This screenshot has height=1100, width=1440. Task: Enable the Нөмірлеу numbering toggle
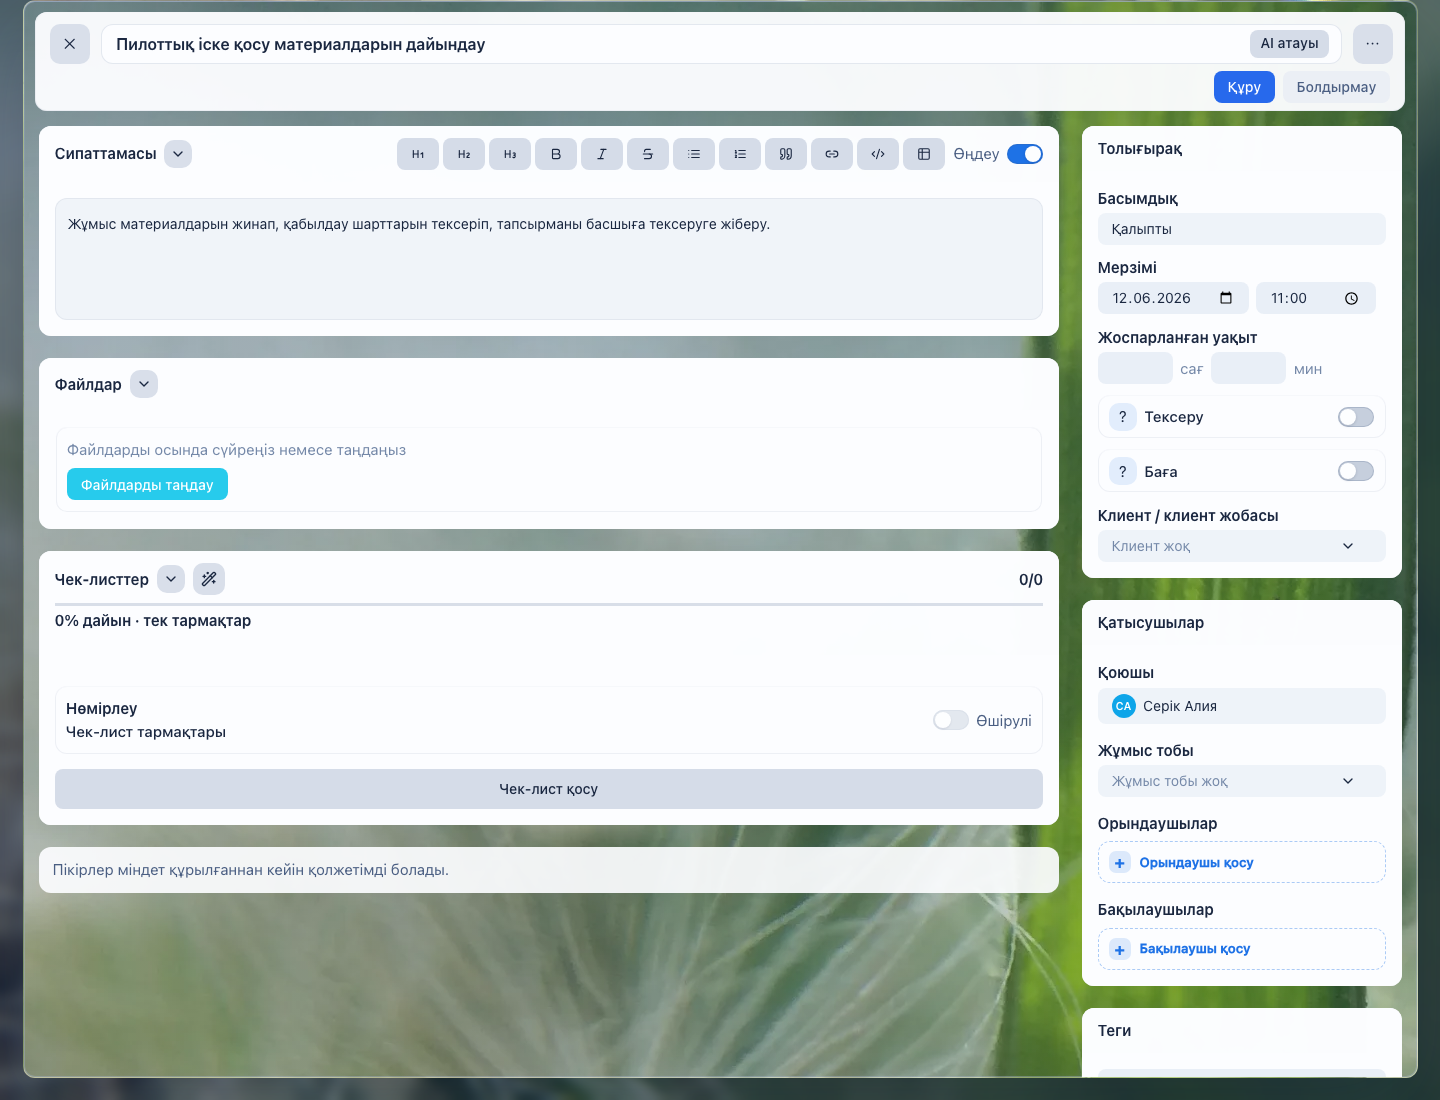click(951, 720)
